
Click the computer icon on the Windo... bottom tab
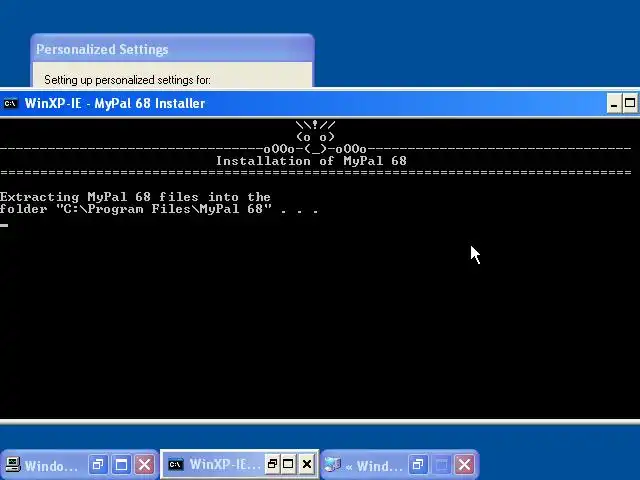[13, 464]
